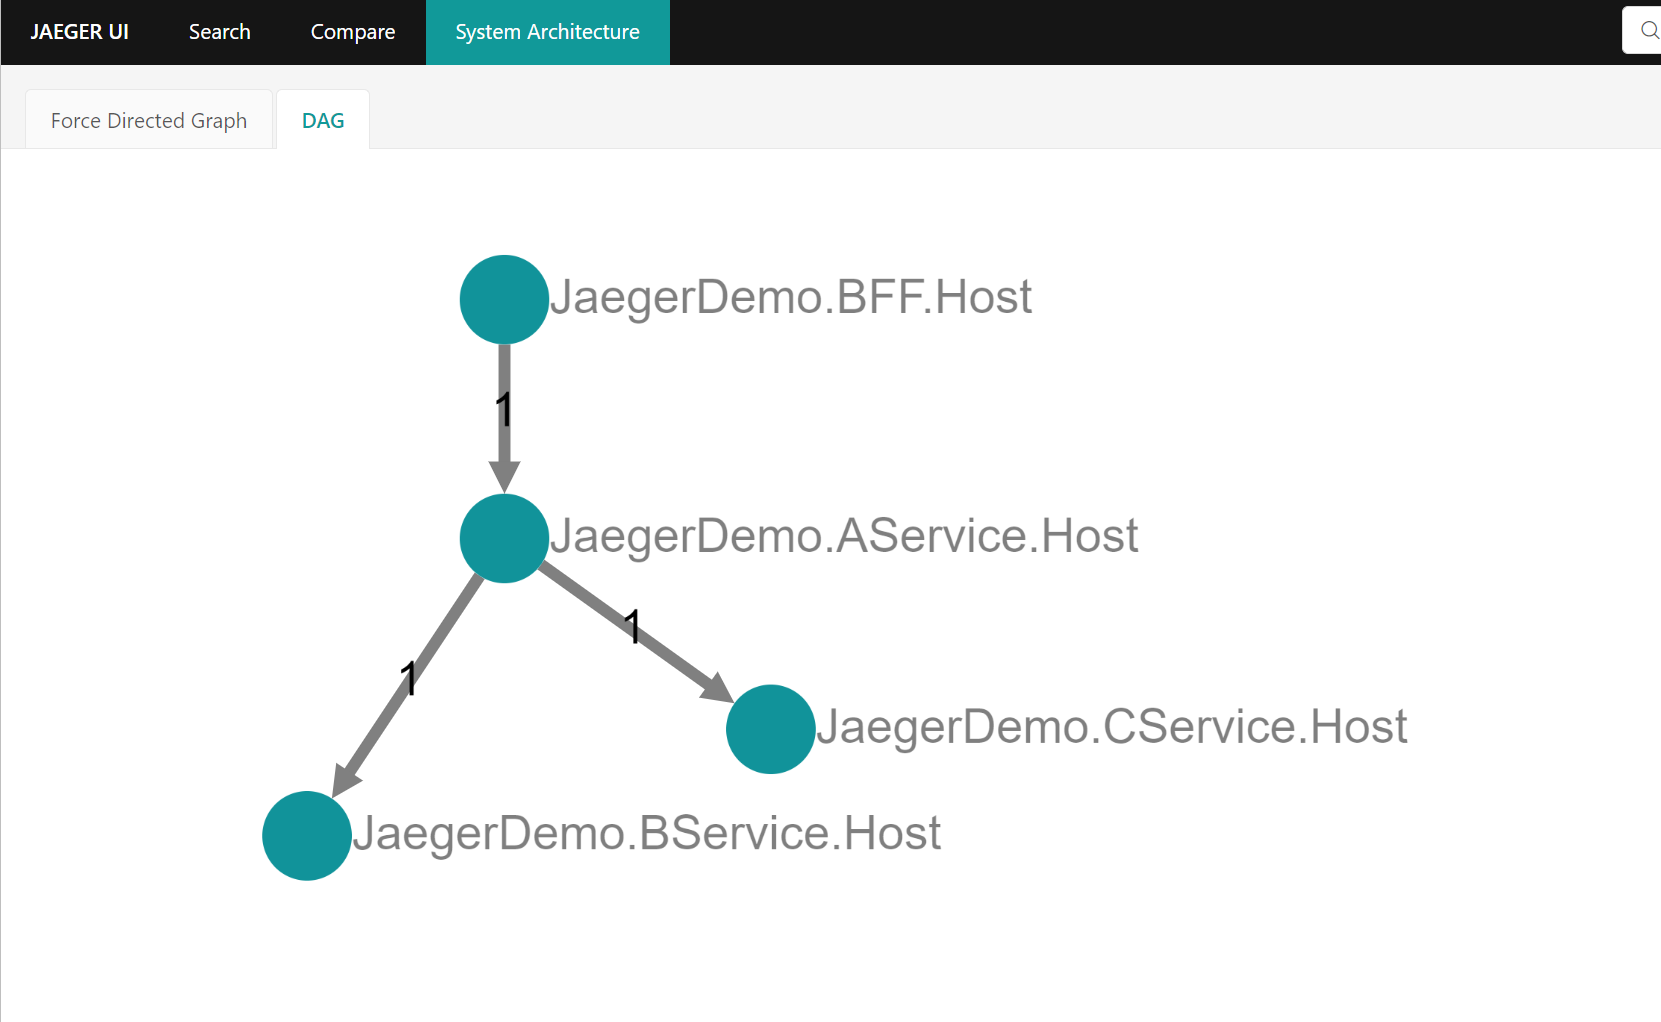This screenshot has width=1661, height=1022.
Task: Open the Compare page
Action: [352, 31]
